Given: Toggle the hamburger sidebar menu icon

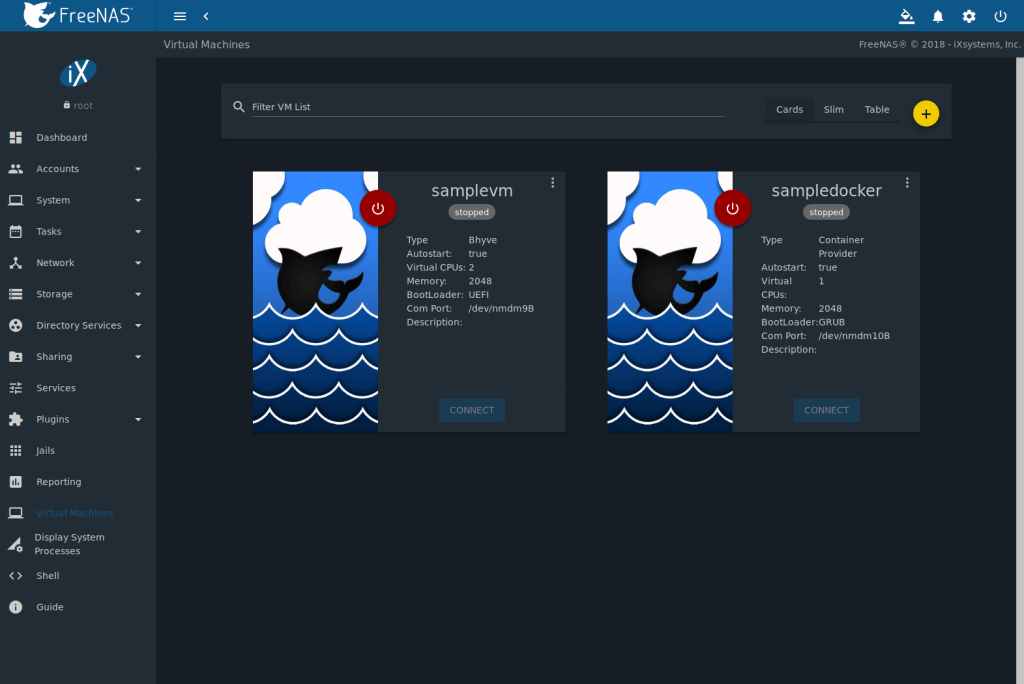Looking at the screenshot, I should pyautogui.click(x=180, y=16).
